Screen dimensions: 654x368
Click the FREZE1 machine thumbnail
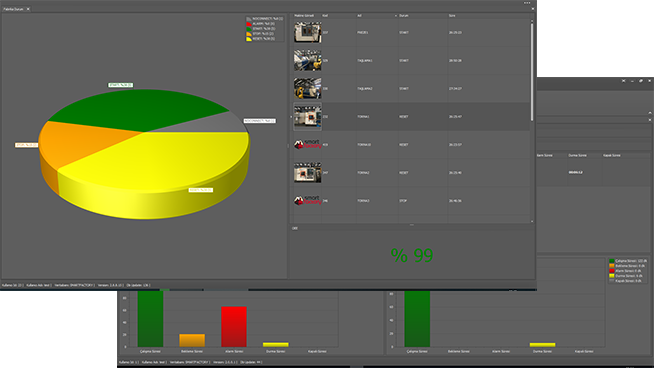pos(307,32)
